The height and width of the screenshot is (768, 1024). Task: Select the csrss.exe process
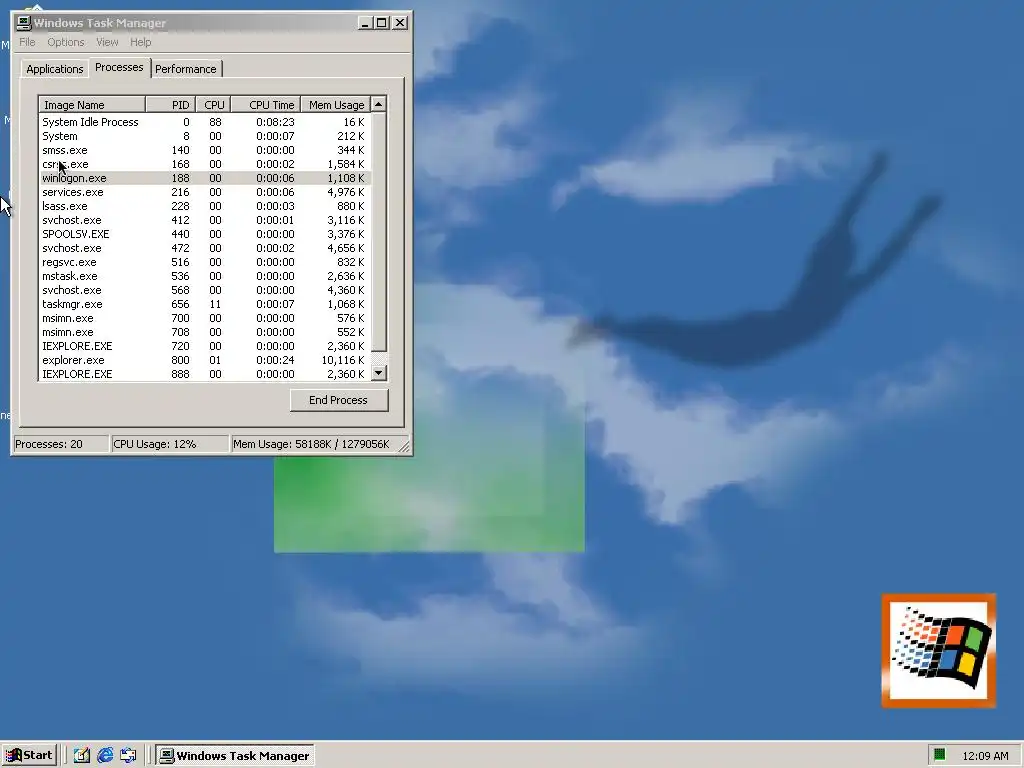(204, 164)
